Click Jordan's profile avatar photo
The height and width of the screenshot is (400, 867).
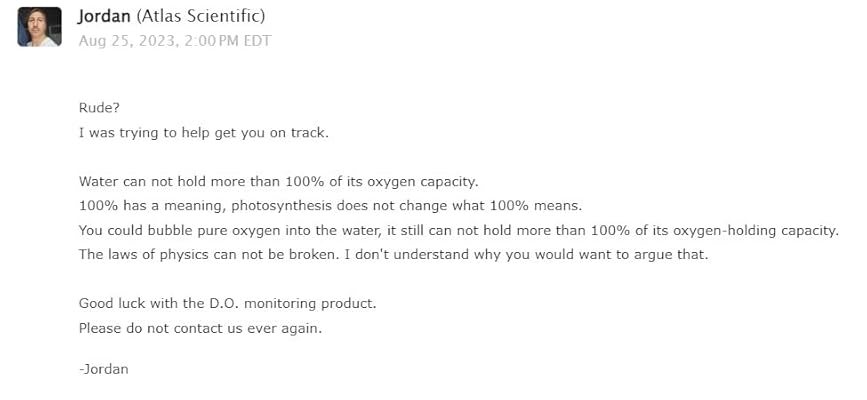39,26
